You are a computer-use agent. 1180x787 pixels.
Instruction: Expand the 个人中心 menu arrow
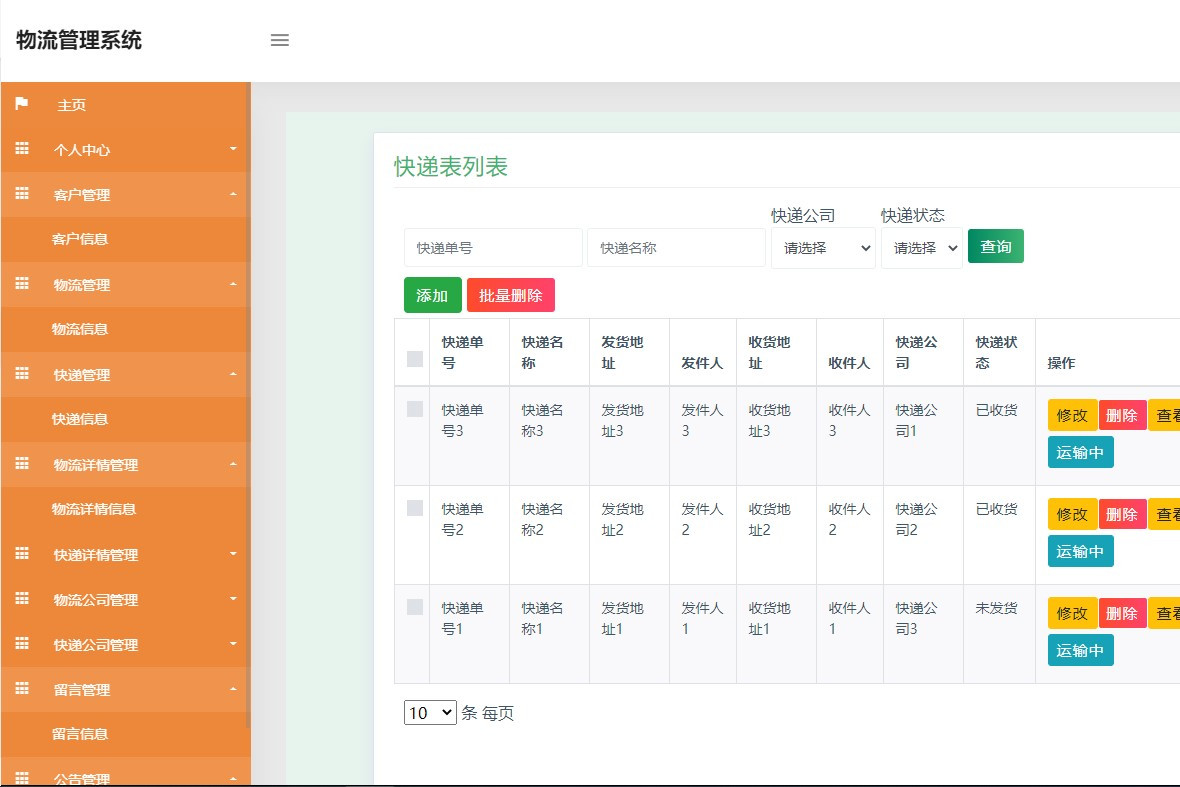[x=233, y=149]
